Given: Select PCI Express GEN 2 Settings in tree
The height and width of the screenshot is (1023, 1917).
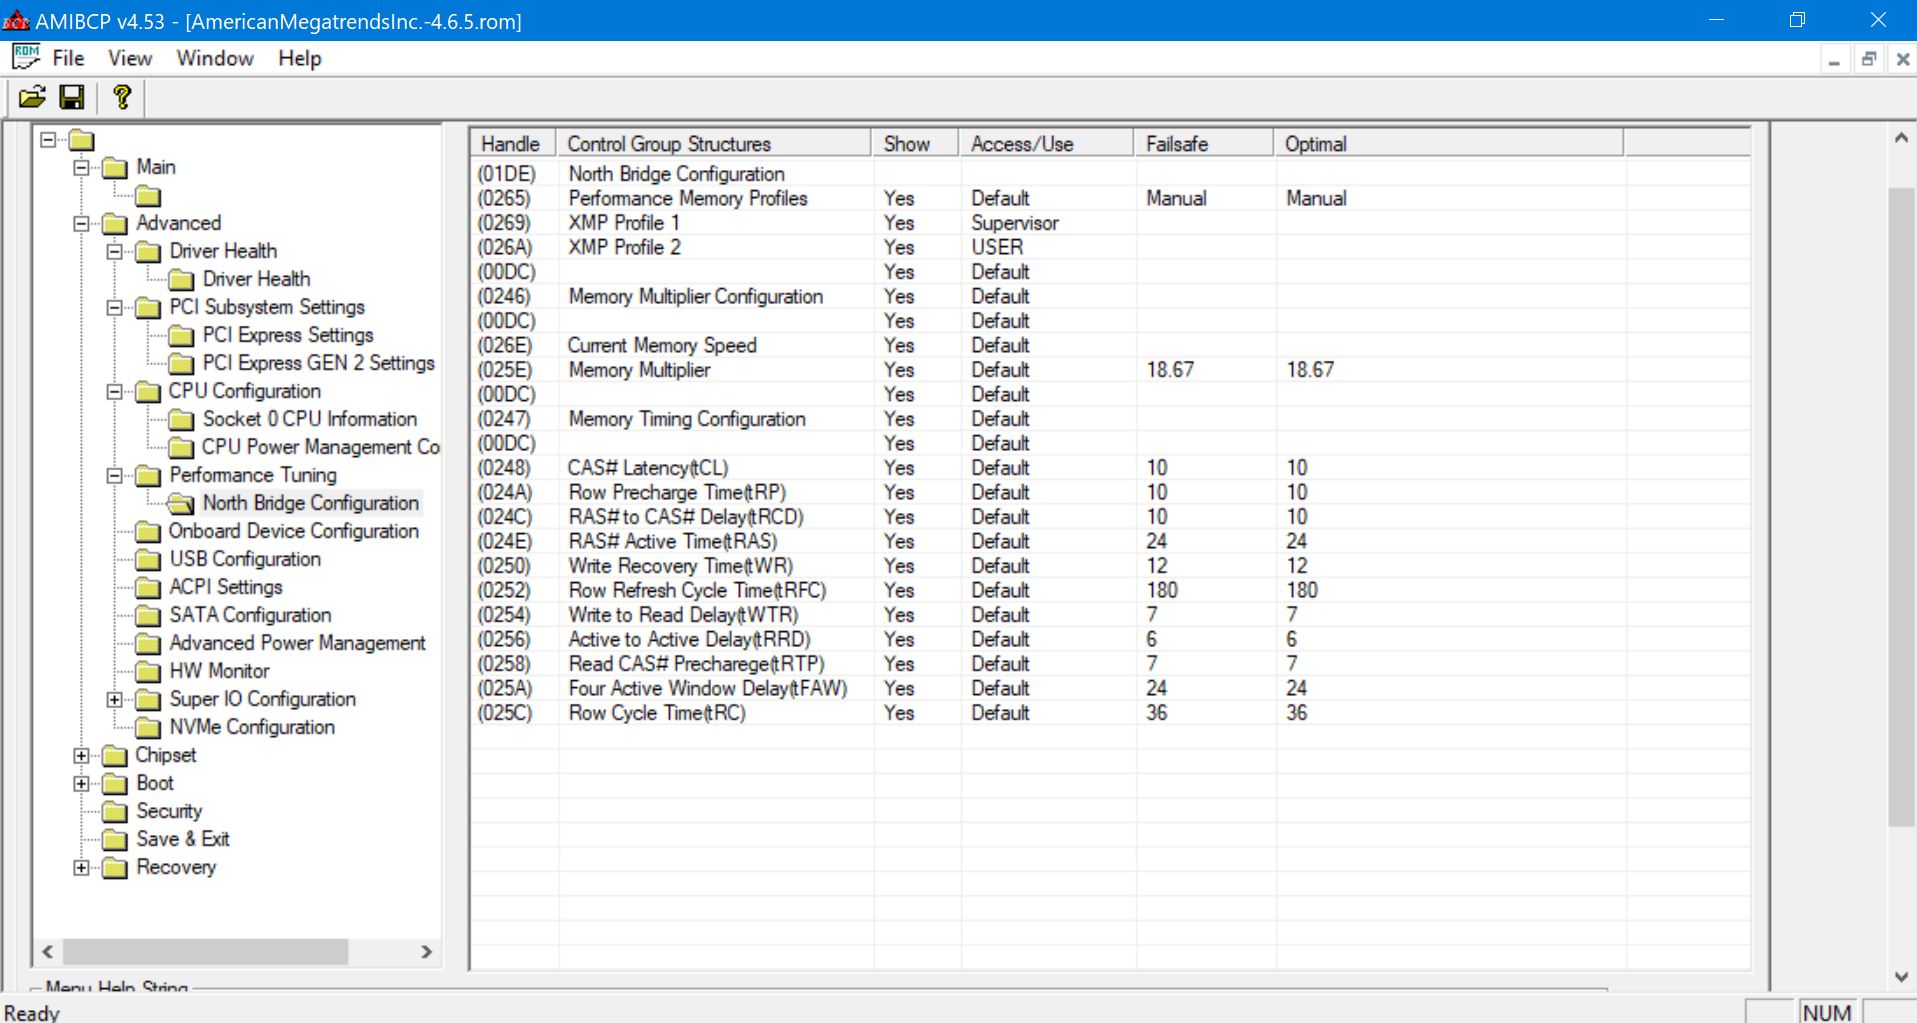Looking at the screenshot, I should [319, 363].
